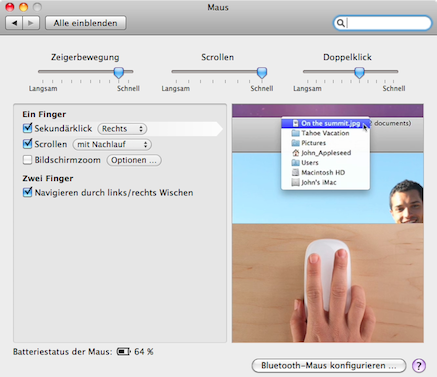Click the mouse battery status icon
Screen dimensions: 437x377
point(123,352)
